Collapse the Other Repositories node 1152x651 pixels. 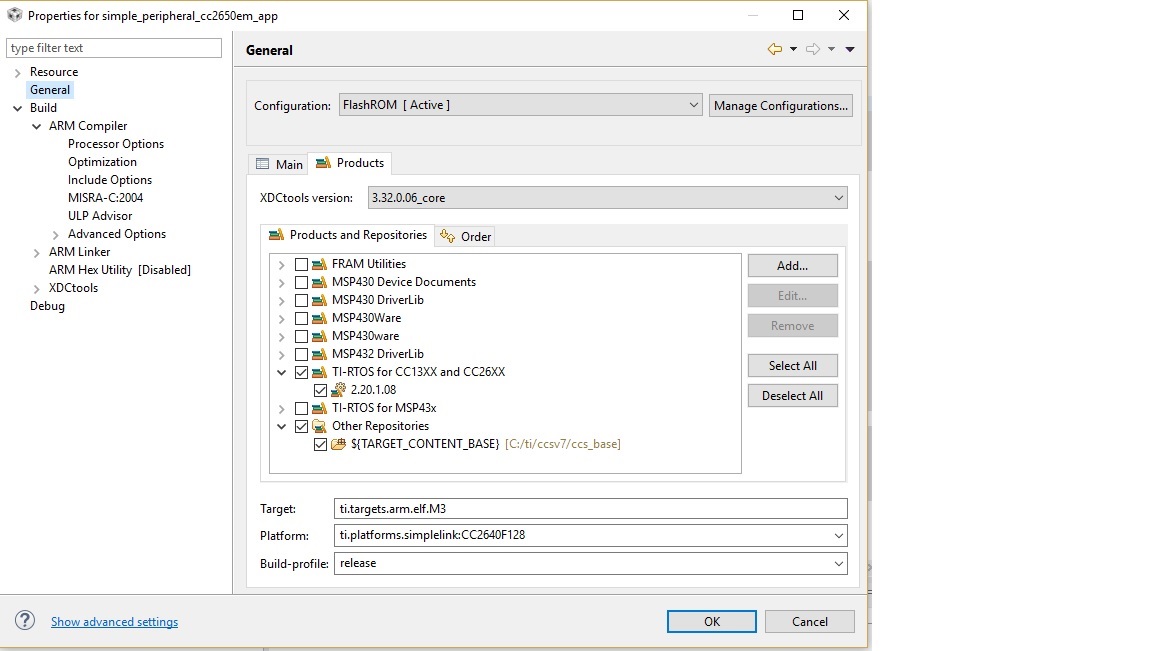pos(281,426)
